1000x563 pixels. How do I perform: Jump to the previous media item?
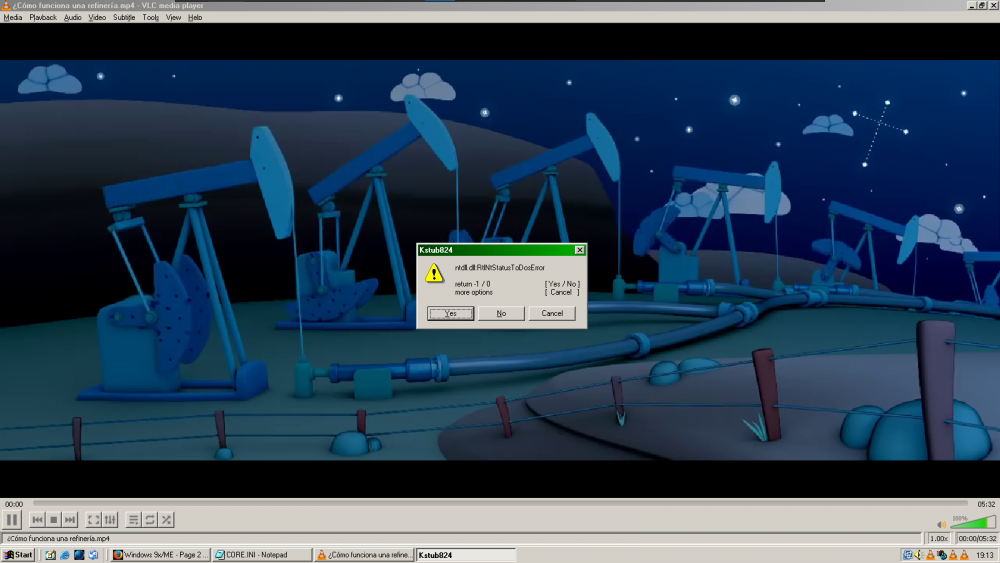click(38, 520)
